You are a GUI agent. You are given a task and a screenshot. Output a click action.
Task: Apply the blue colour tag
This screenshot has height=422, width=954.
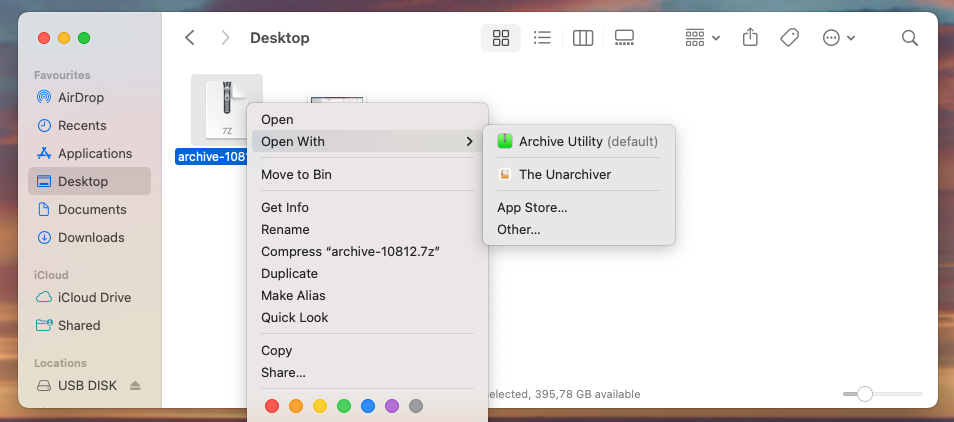coord(368,406)
